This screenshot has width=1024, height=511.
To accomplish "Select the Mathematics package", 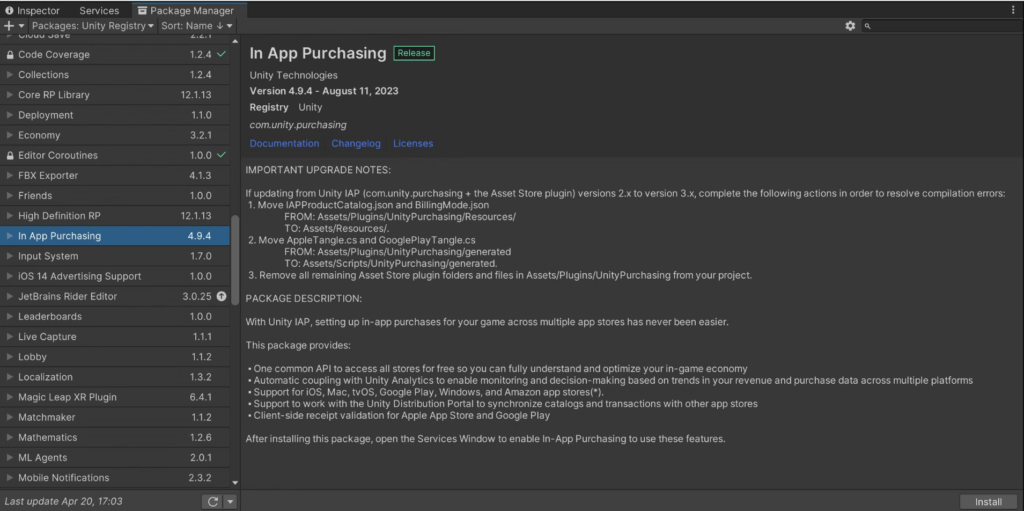I will coord(115,437).
